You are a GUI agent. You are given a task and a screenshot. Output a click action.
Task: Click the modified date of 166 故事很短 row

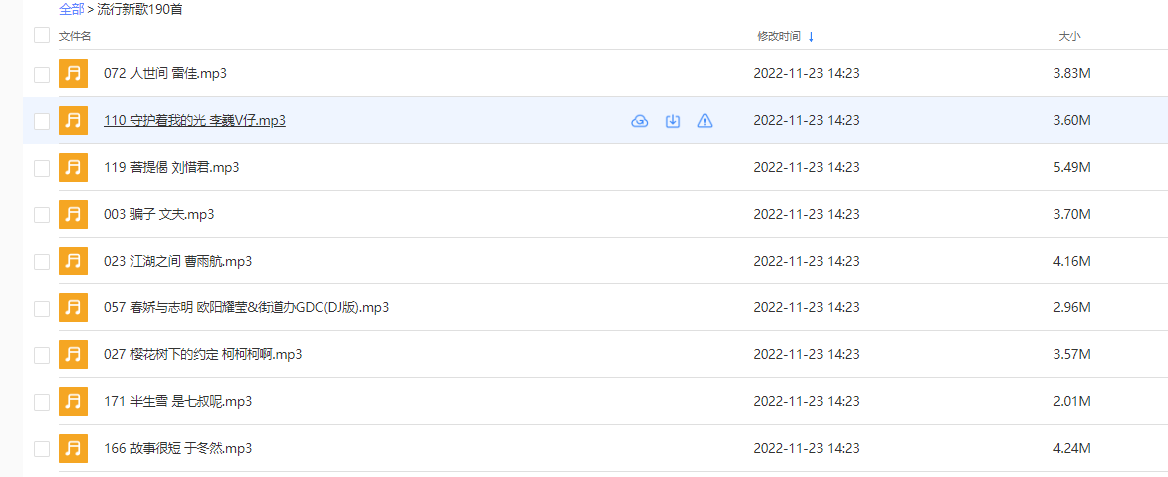pyautogui.click(x=807, y=449)
